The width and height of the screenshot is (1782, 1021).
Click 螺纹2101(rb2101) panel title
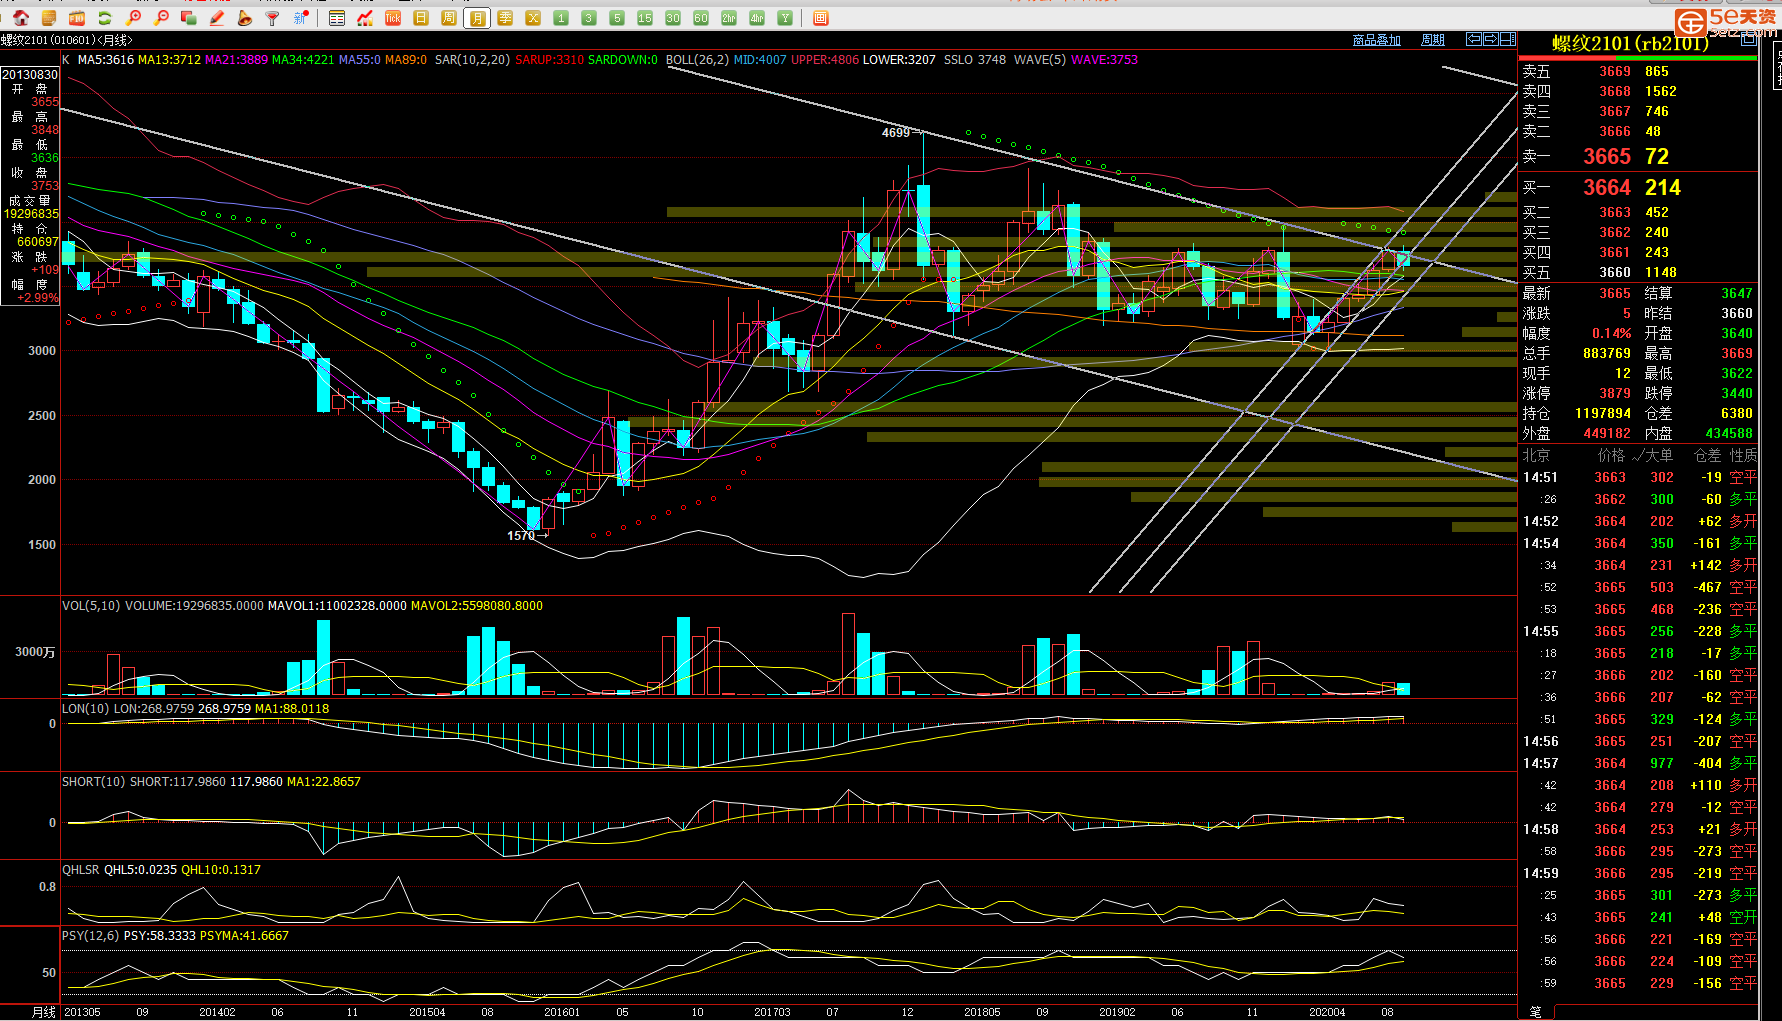coord(1630,44)
